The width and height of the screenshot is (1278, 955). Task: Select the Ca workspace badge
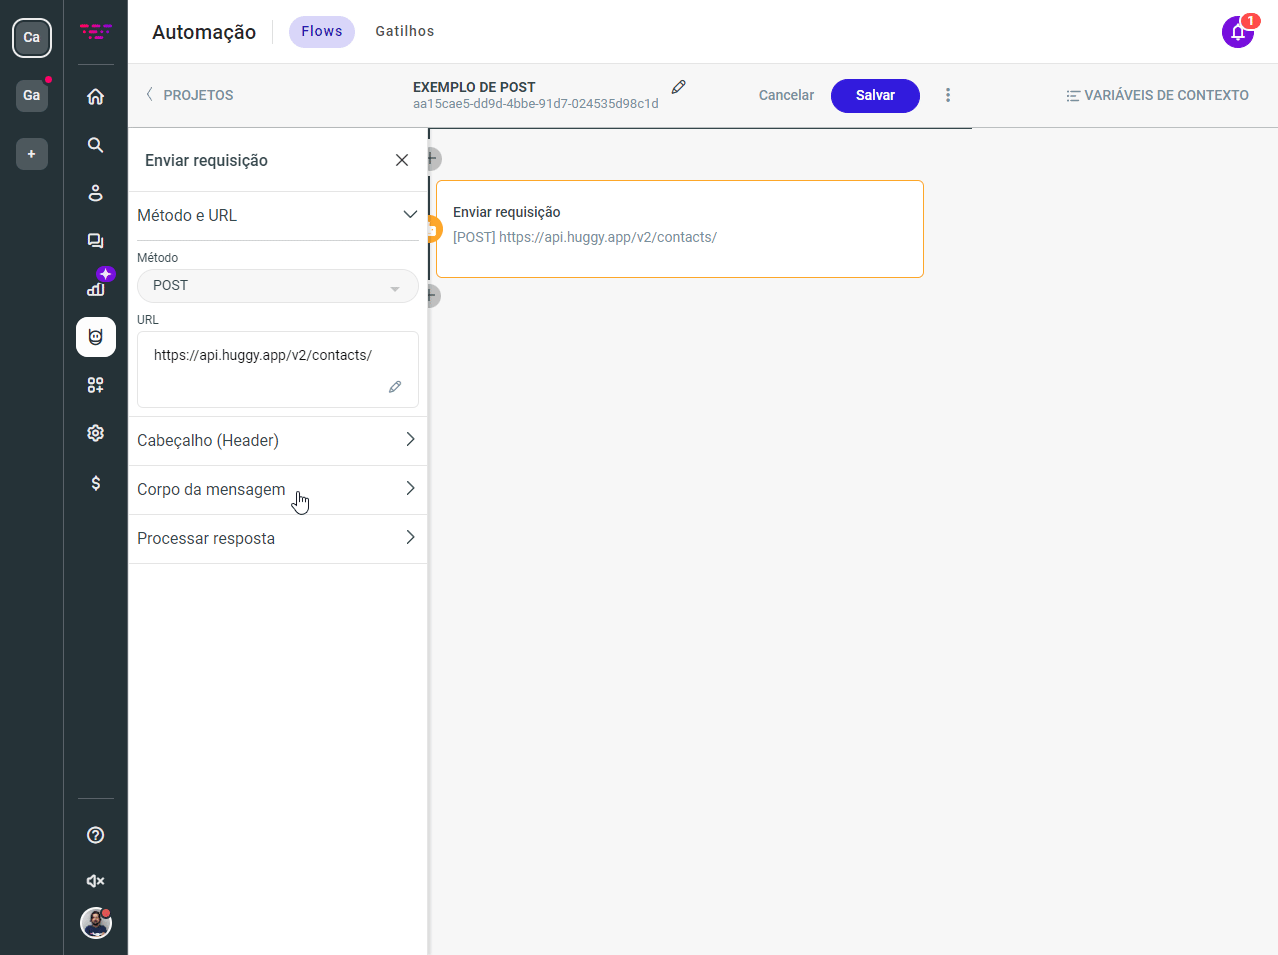point(32,38)
